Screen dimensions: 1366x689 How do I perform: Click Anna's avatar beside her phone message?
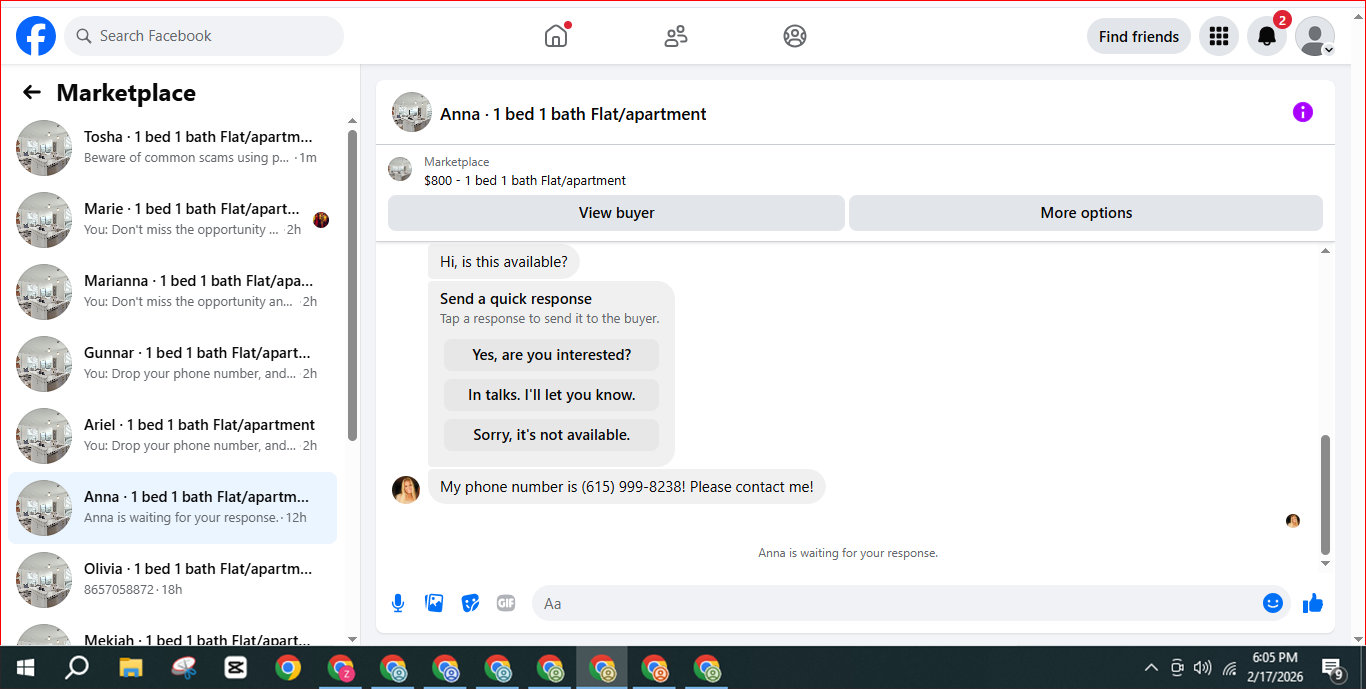(406, 489)
